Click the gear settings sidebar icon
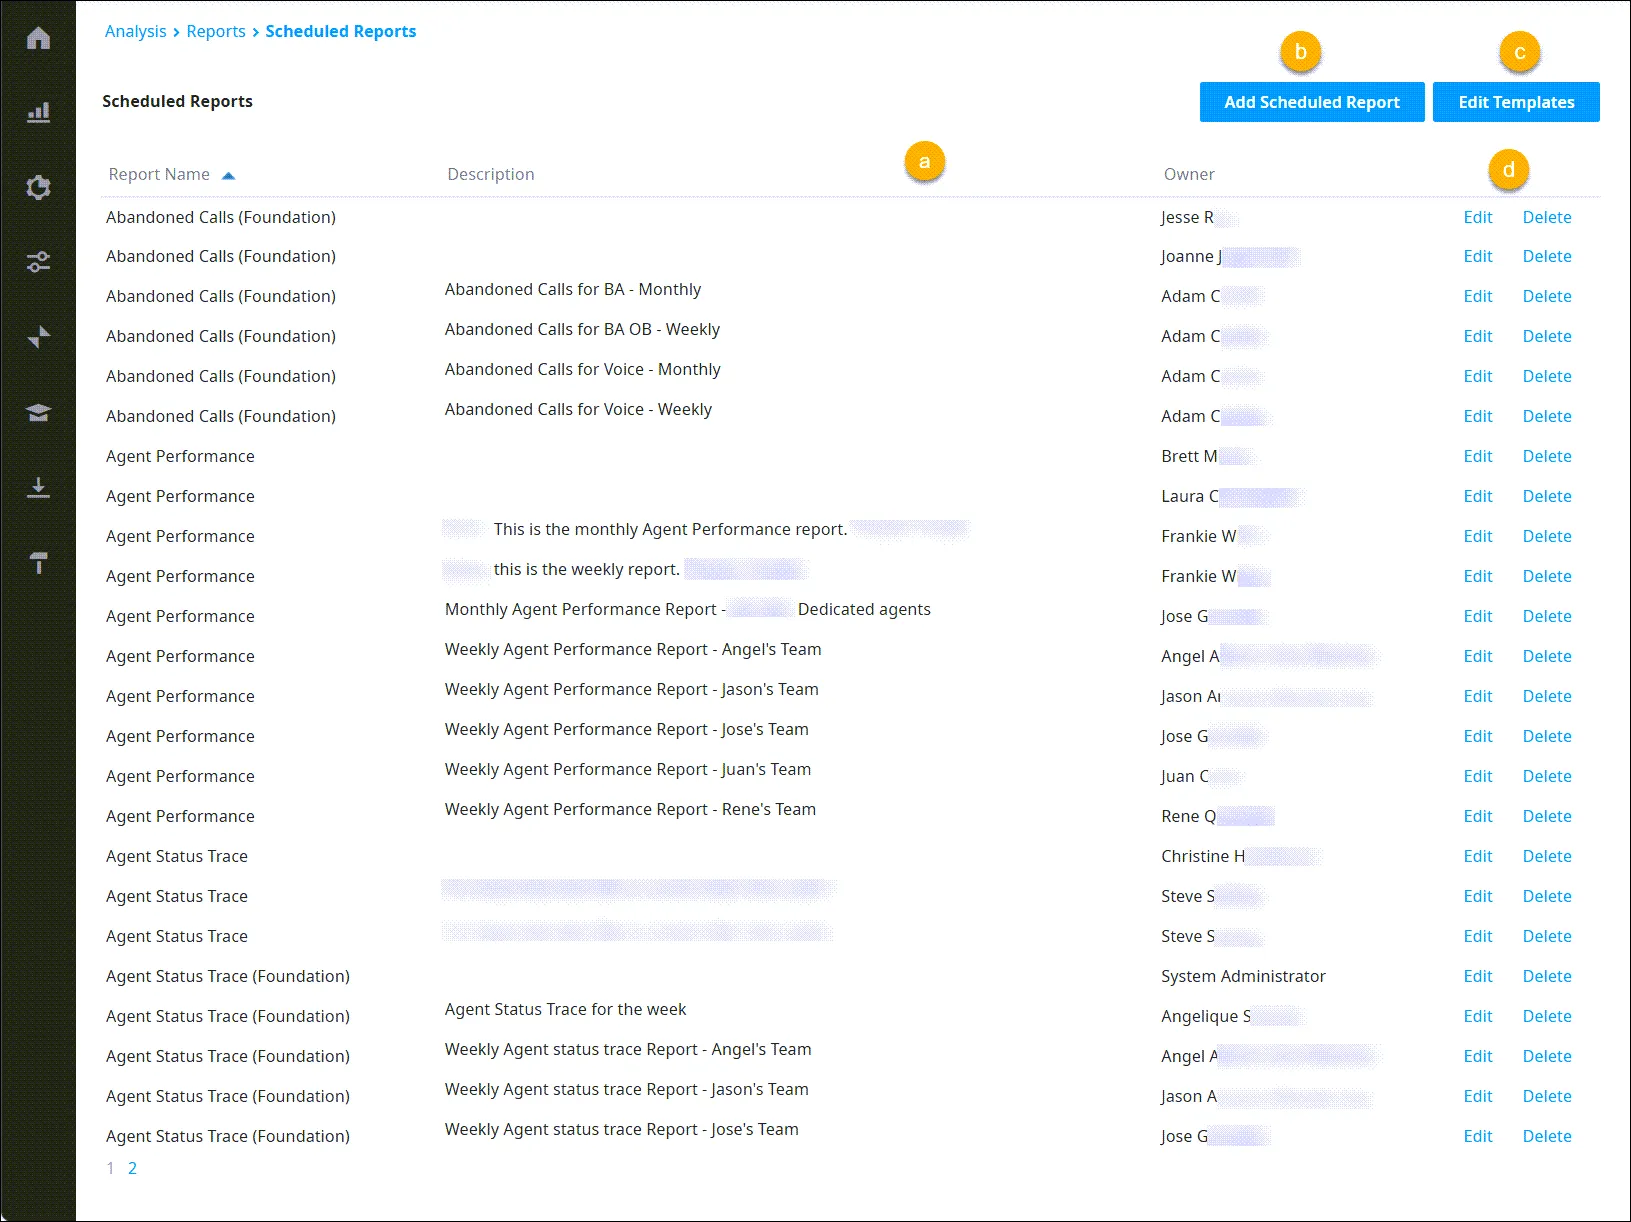 point(38,187)
